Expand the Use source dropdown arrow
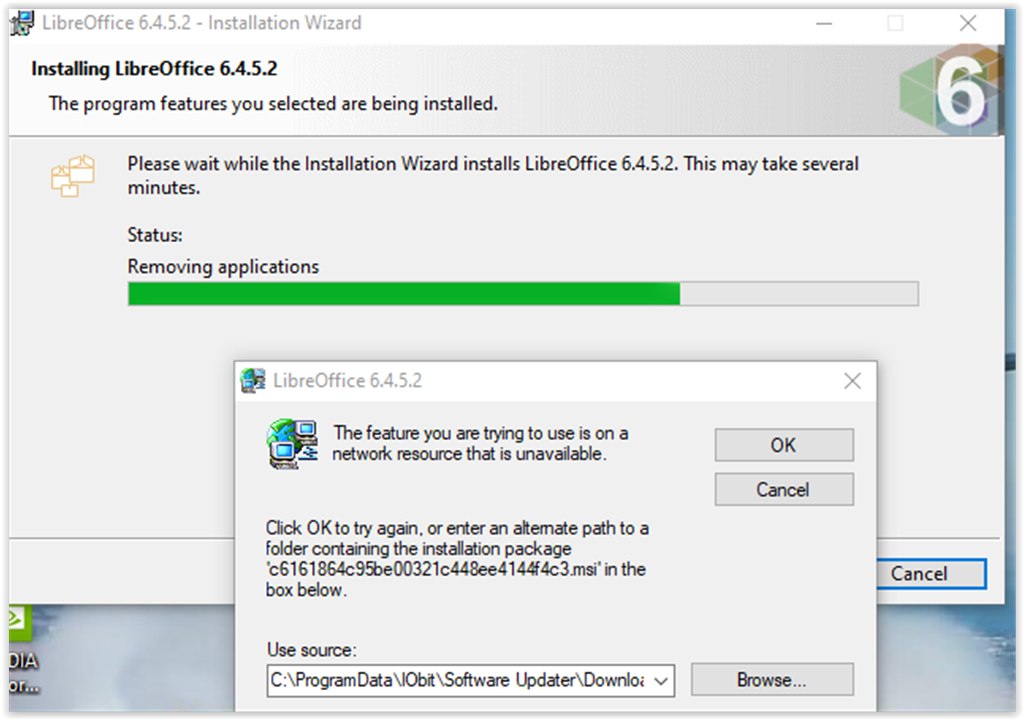This screenshot has height=720, width=1024. [x=661, y=681]
